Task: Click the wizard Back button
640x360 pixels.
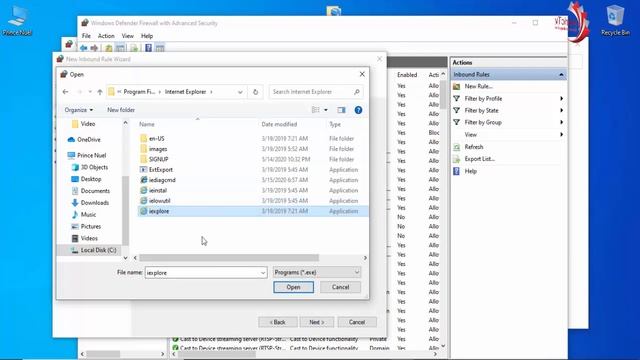Action: coord(278,322)
